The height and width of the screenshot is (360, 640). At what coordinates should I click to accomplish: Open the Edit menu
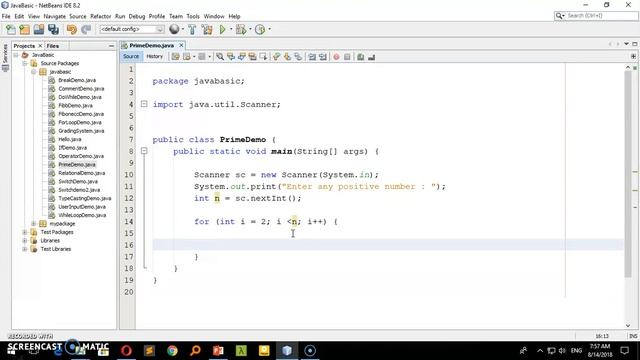point(19,16)
